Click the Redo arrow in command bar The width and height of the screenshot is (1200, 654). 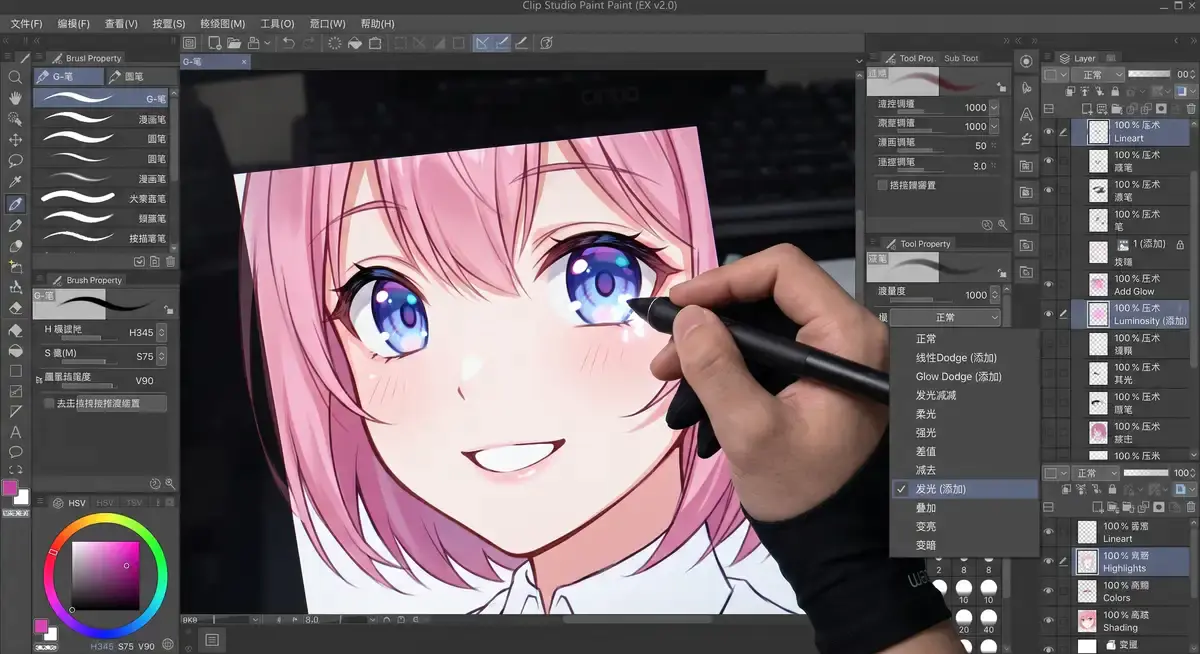point(309,43)
